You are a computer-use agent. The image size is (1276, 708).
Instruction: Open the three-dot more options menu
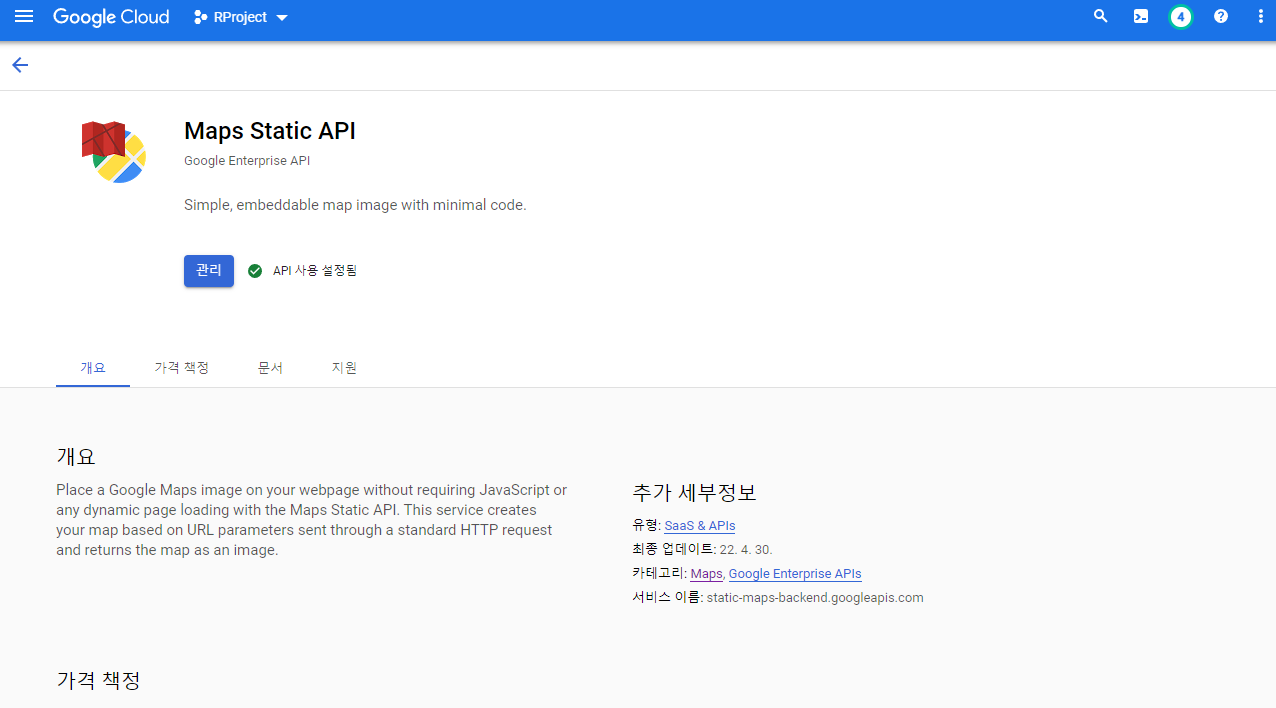point(1261,17)
